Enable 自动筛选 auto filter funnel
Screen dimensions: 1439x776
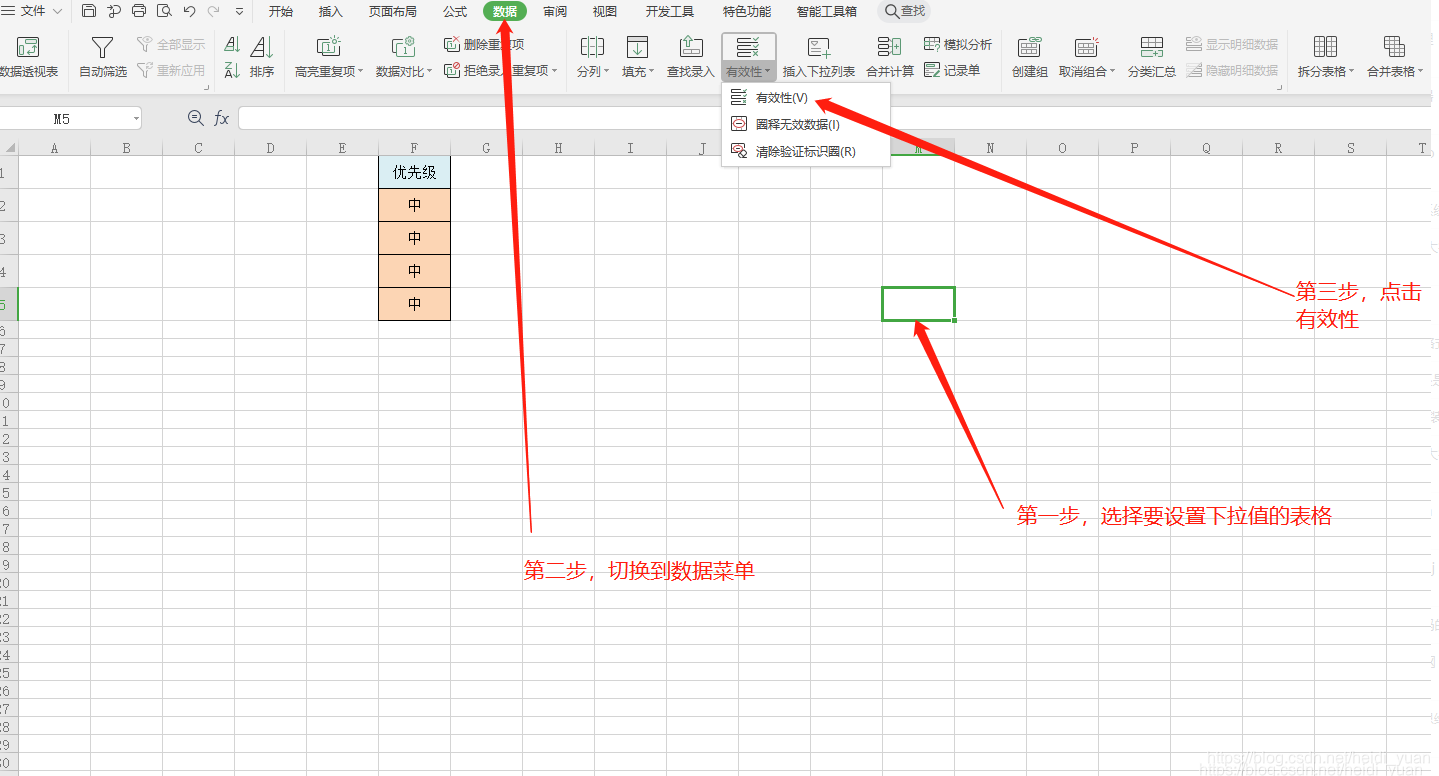coord(103,57)
